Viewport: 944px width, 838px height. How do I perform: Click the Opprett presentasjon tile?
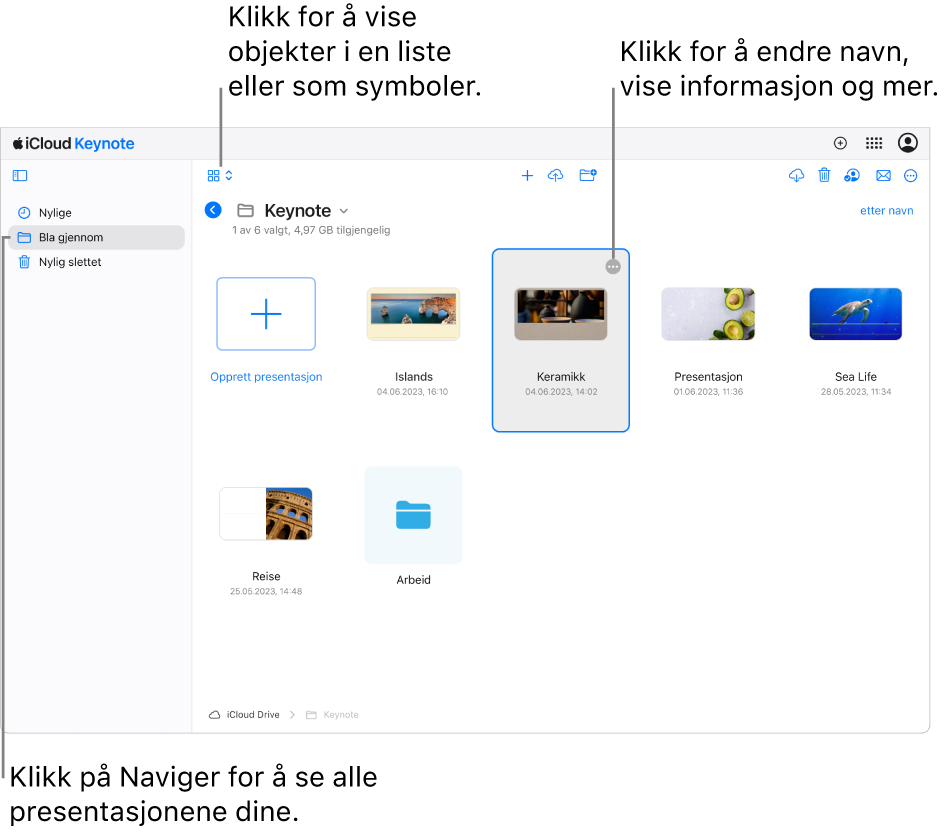(x=266, y=314)
